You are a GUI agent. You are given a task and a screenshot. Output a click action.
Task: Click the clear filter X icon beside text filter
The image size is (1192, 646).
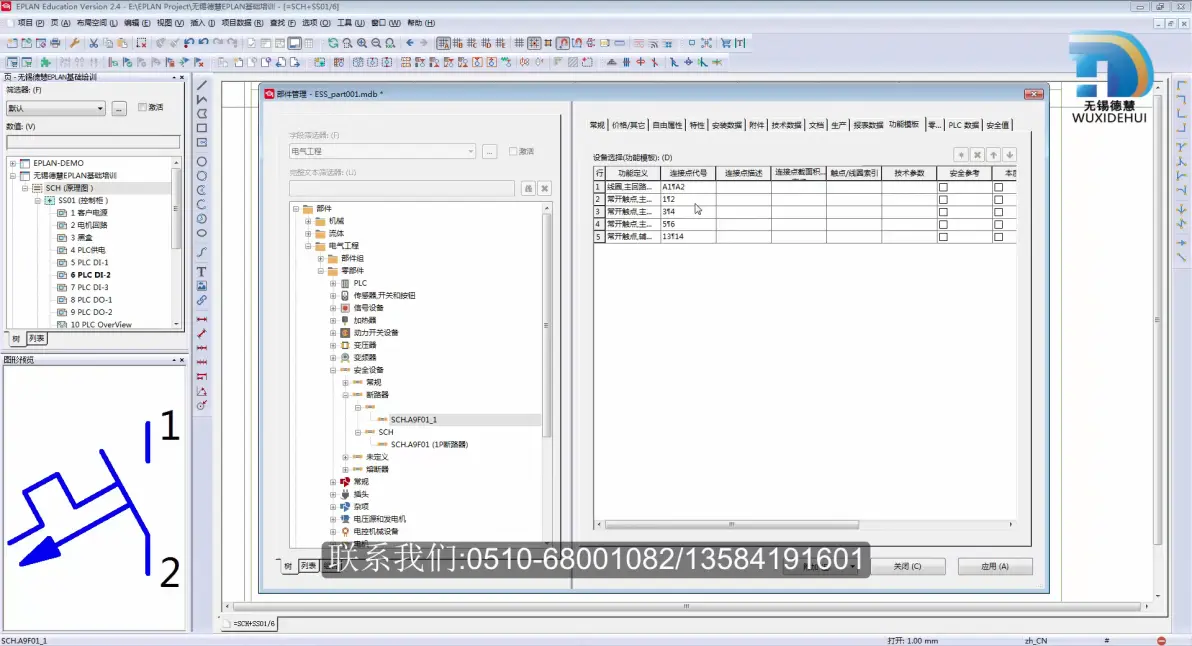[x=544, y=188]
